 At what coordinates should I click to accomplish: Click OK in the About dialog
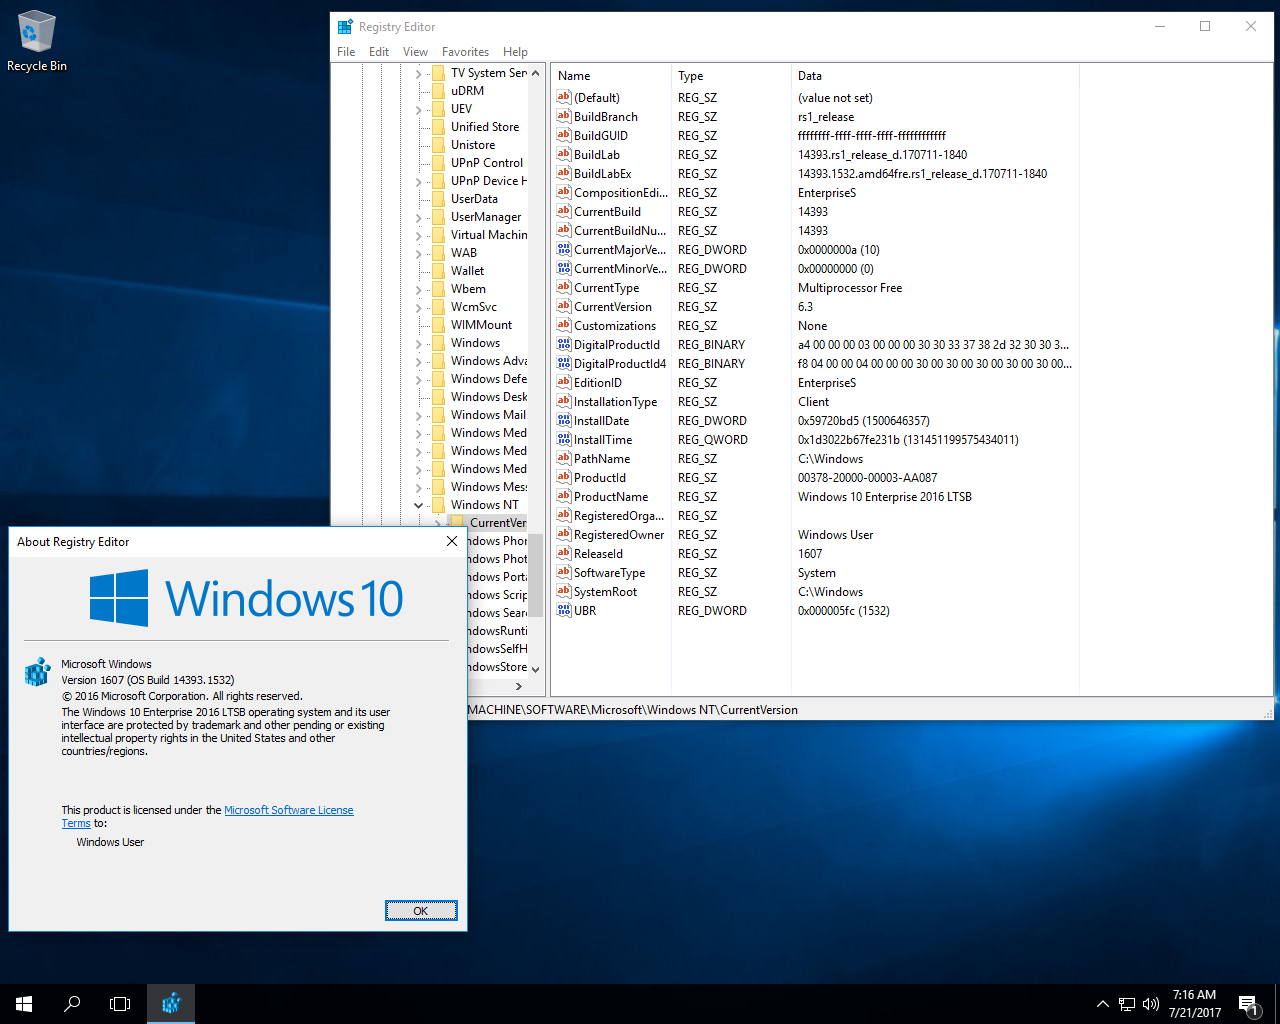(x=421, y=910)
